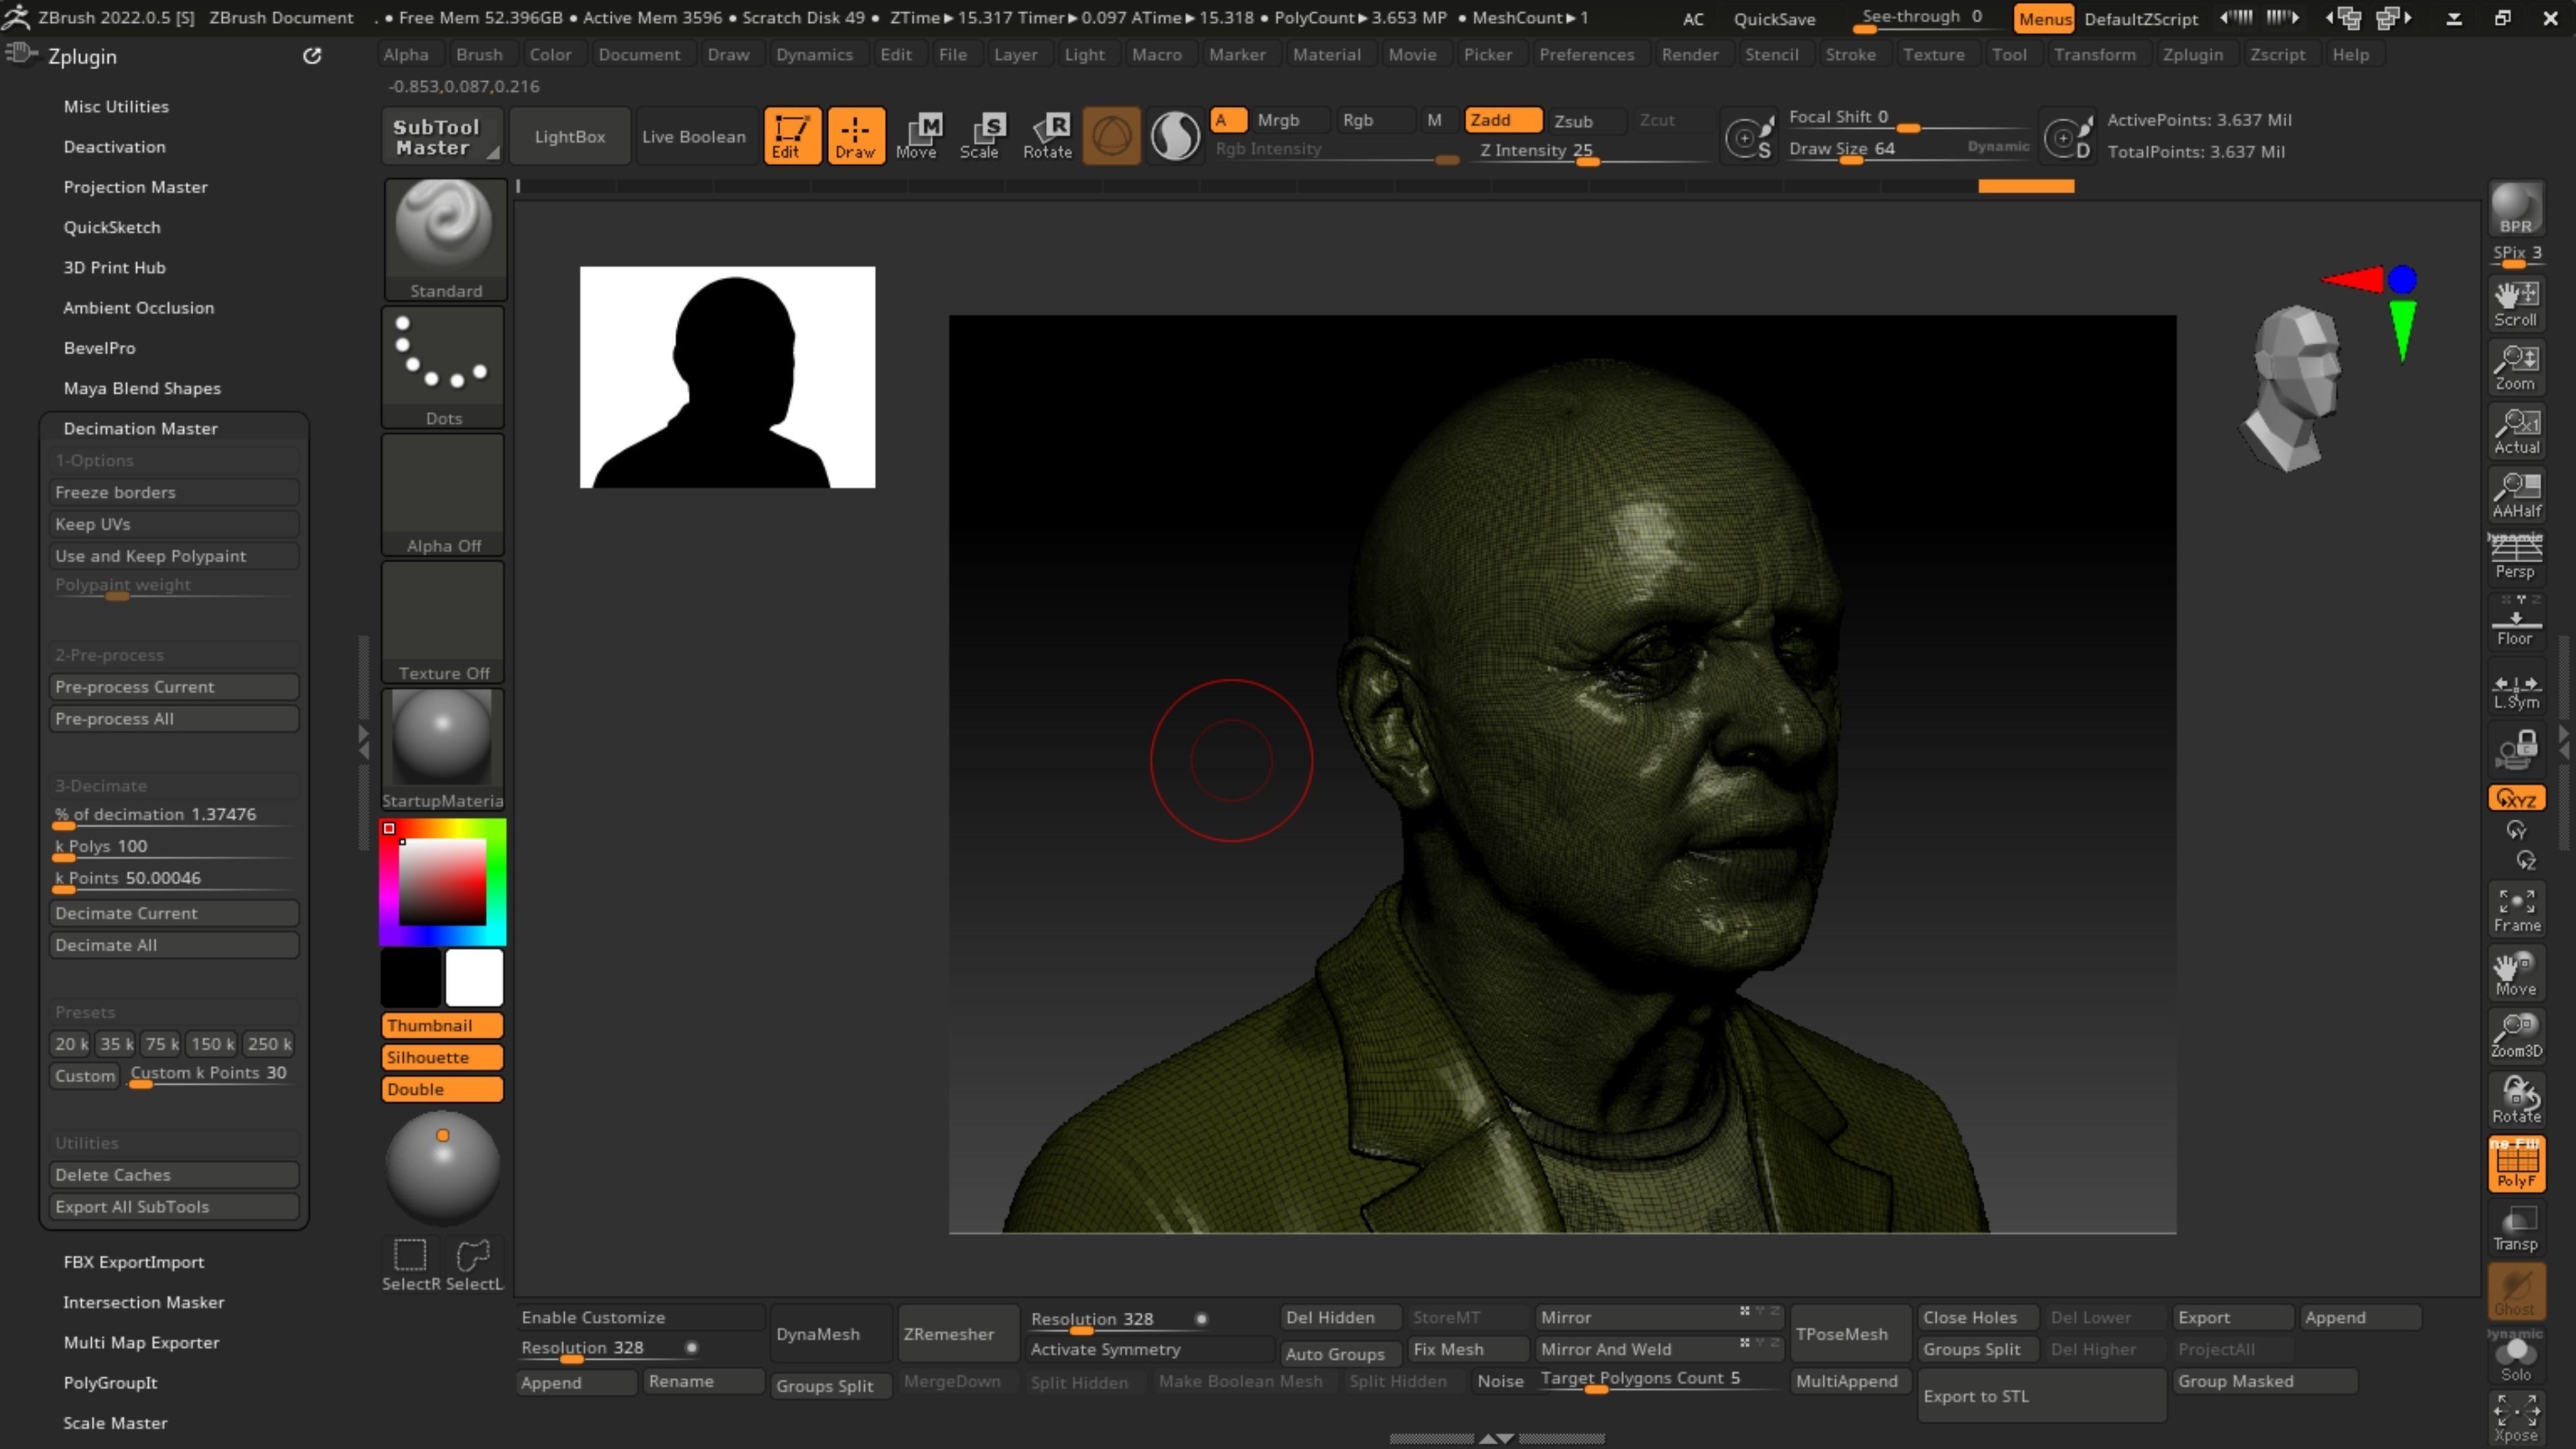
Task: Expand the Deactivation plugin section
Action: (x=115, y=146)
